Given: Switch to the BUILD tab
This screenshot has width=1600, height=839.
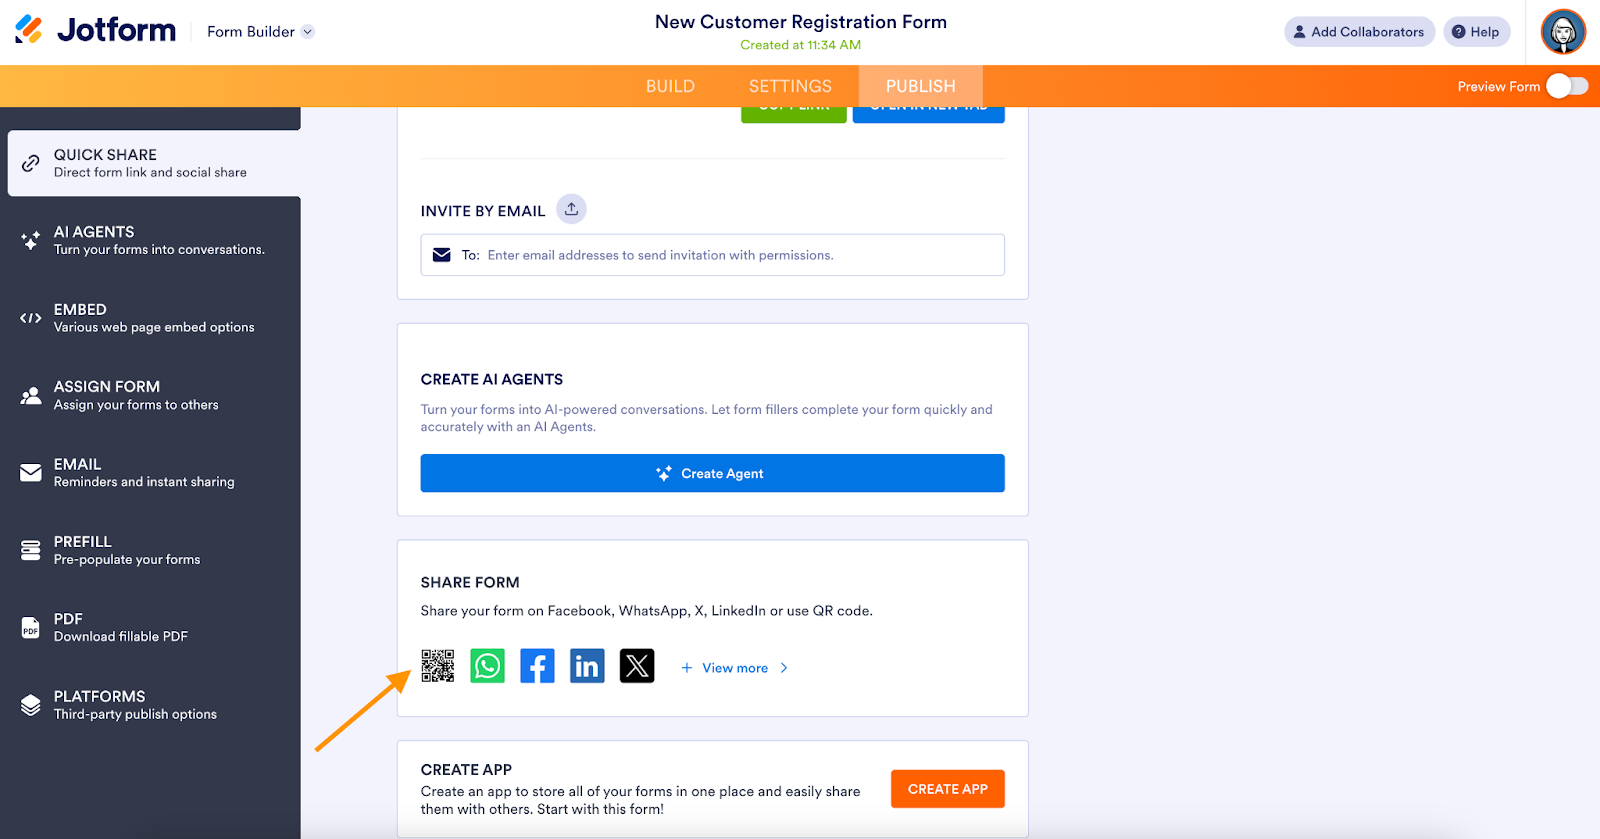Looking at the screenshot, I should (670, 87).
